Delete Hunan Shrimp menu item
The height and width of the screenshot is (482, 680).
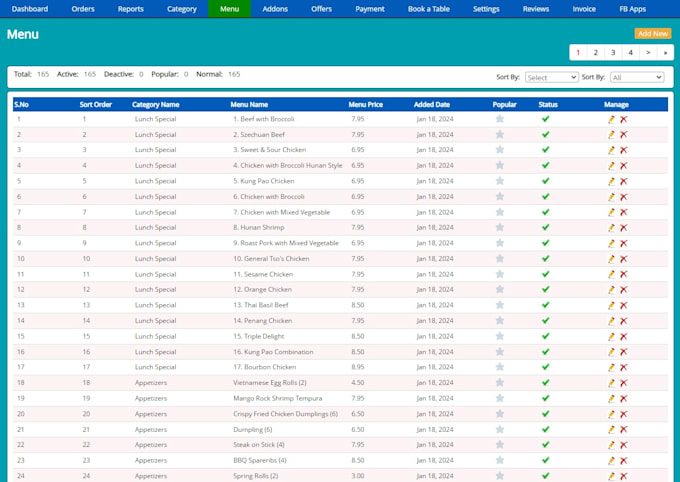[624, 228]
